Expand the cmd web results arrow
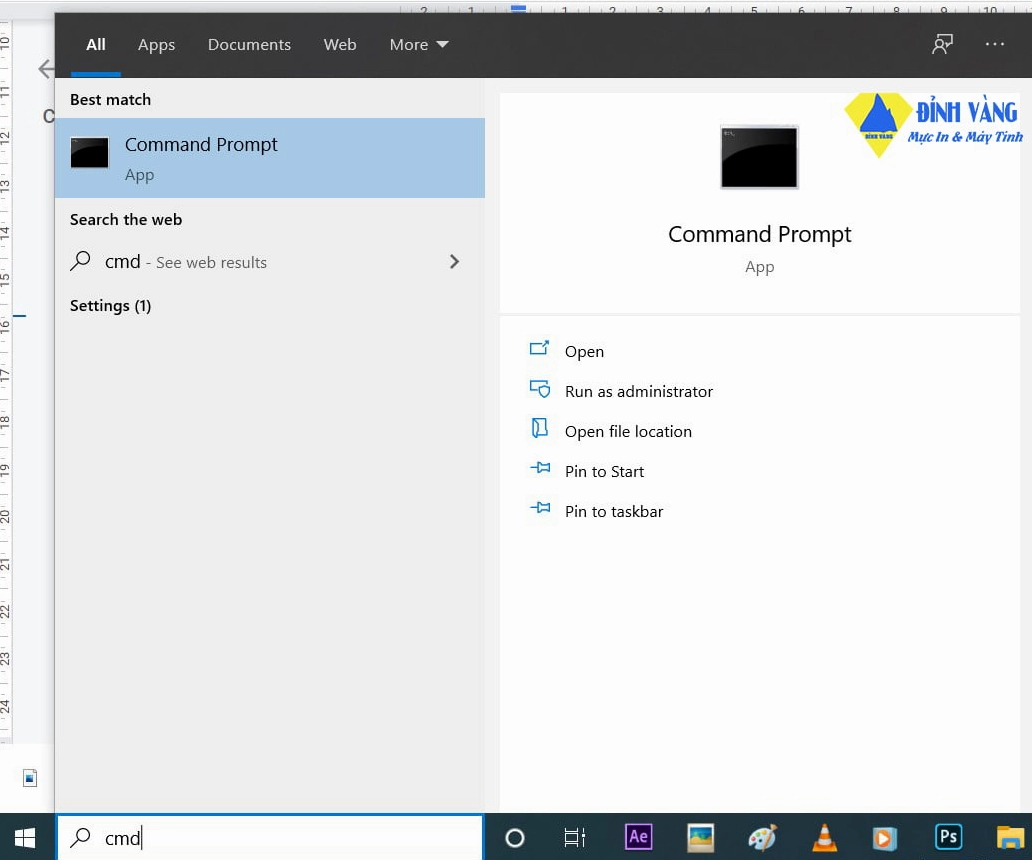Screen dimensions: 1032x860 (x=455, y=261)
